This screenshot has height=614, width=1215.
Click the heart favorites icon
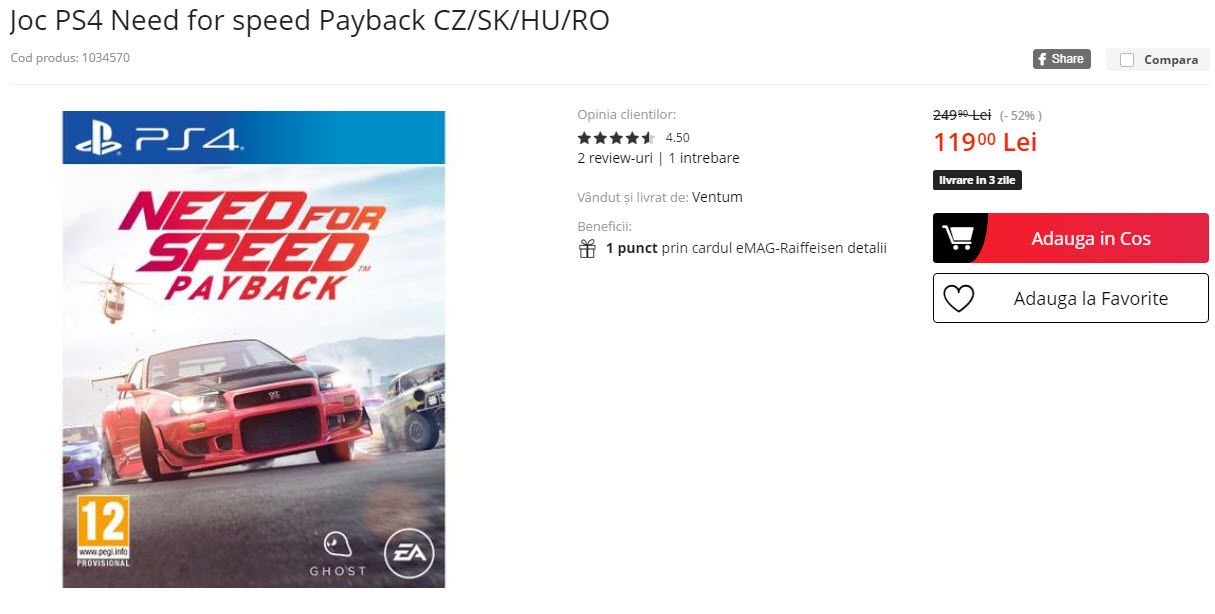[x=958, y=298]
